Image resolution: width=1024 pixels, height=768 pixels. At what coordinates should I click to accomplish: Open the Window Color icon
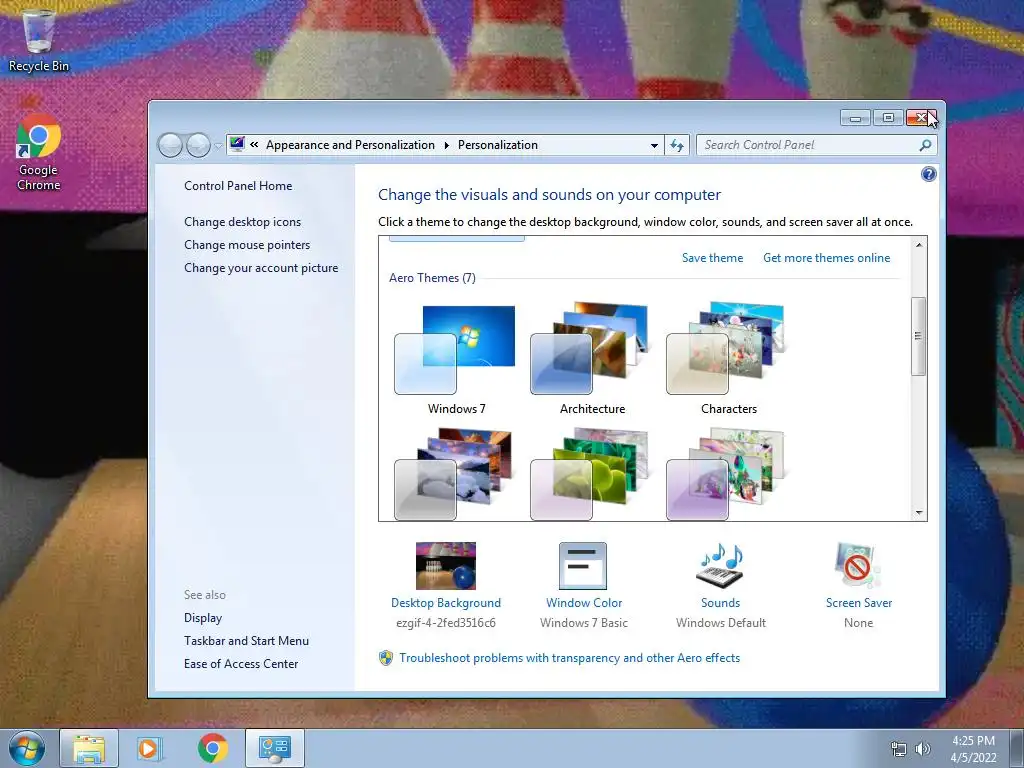[x=583, y=566]
